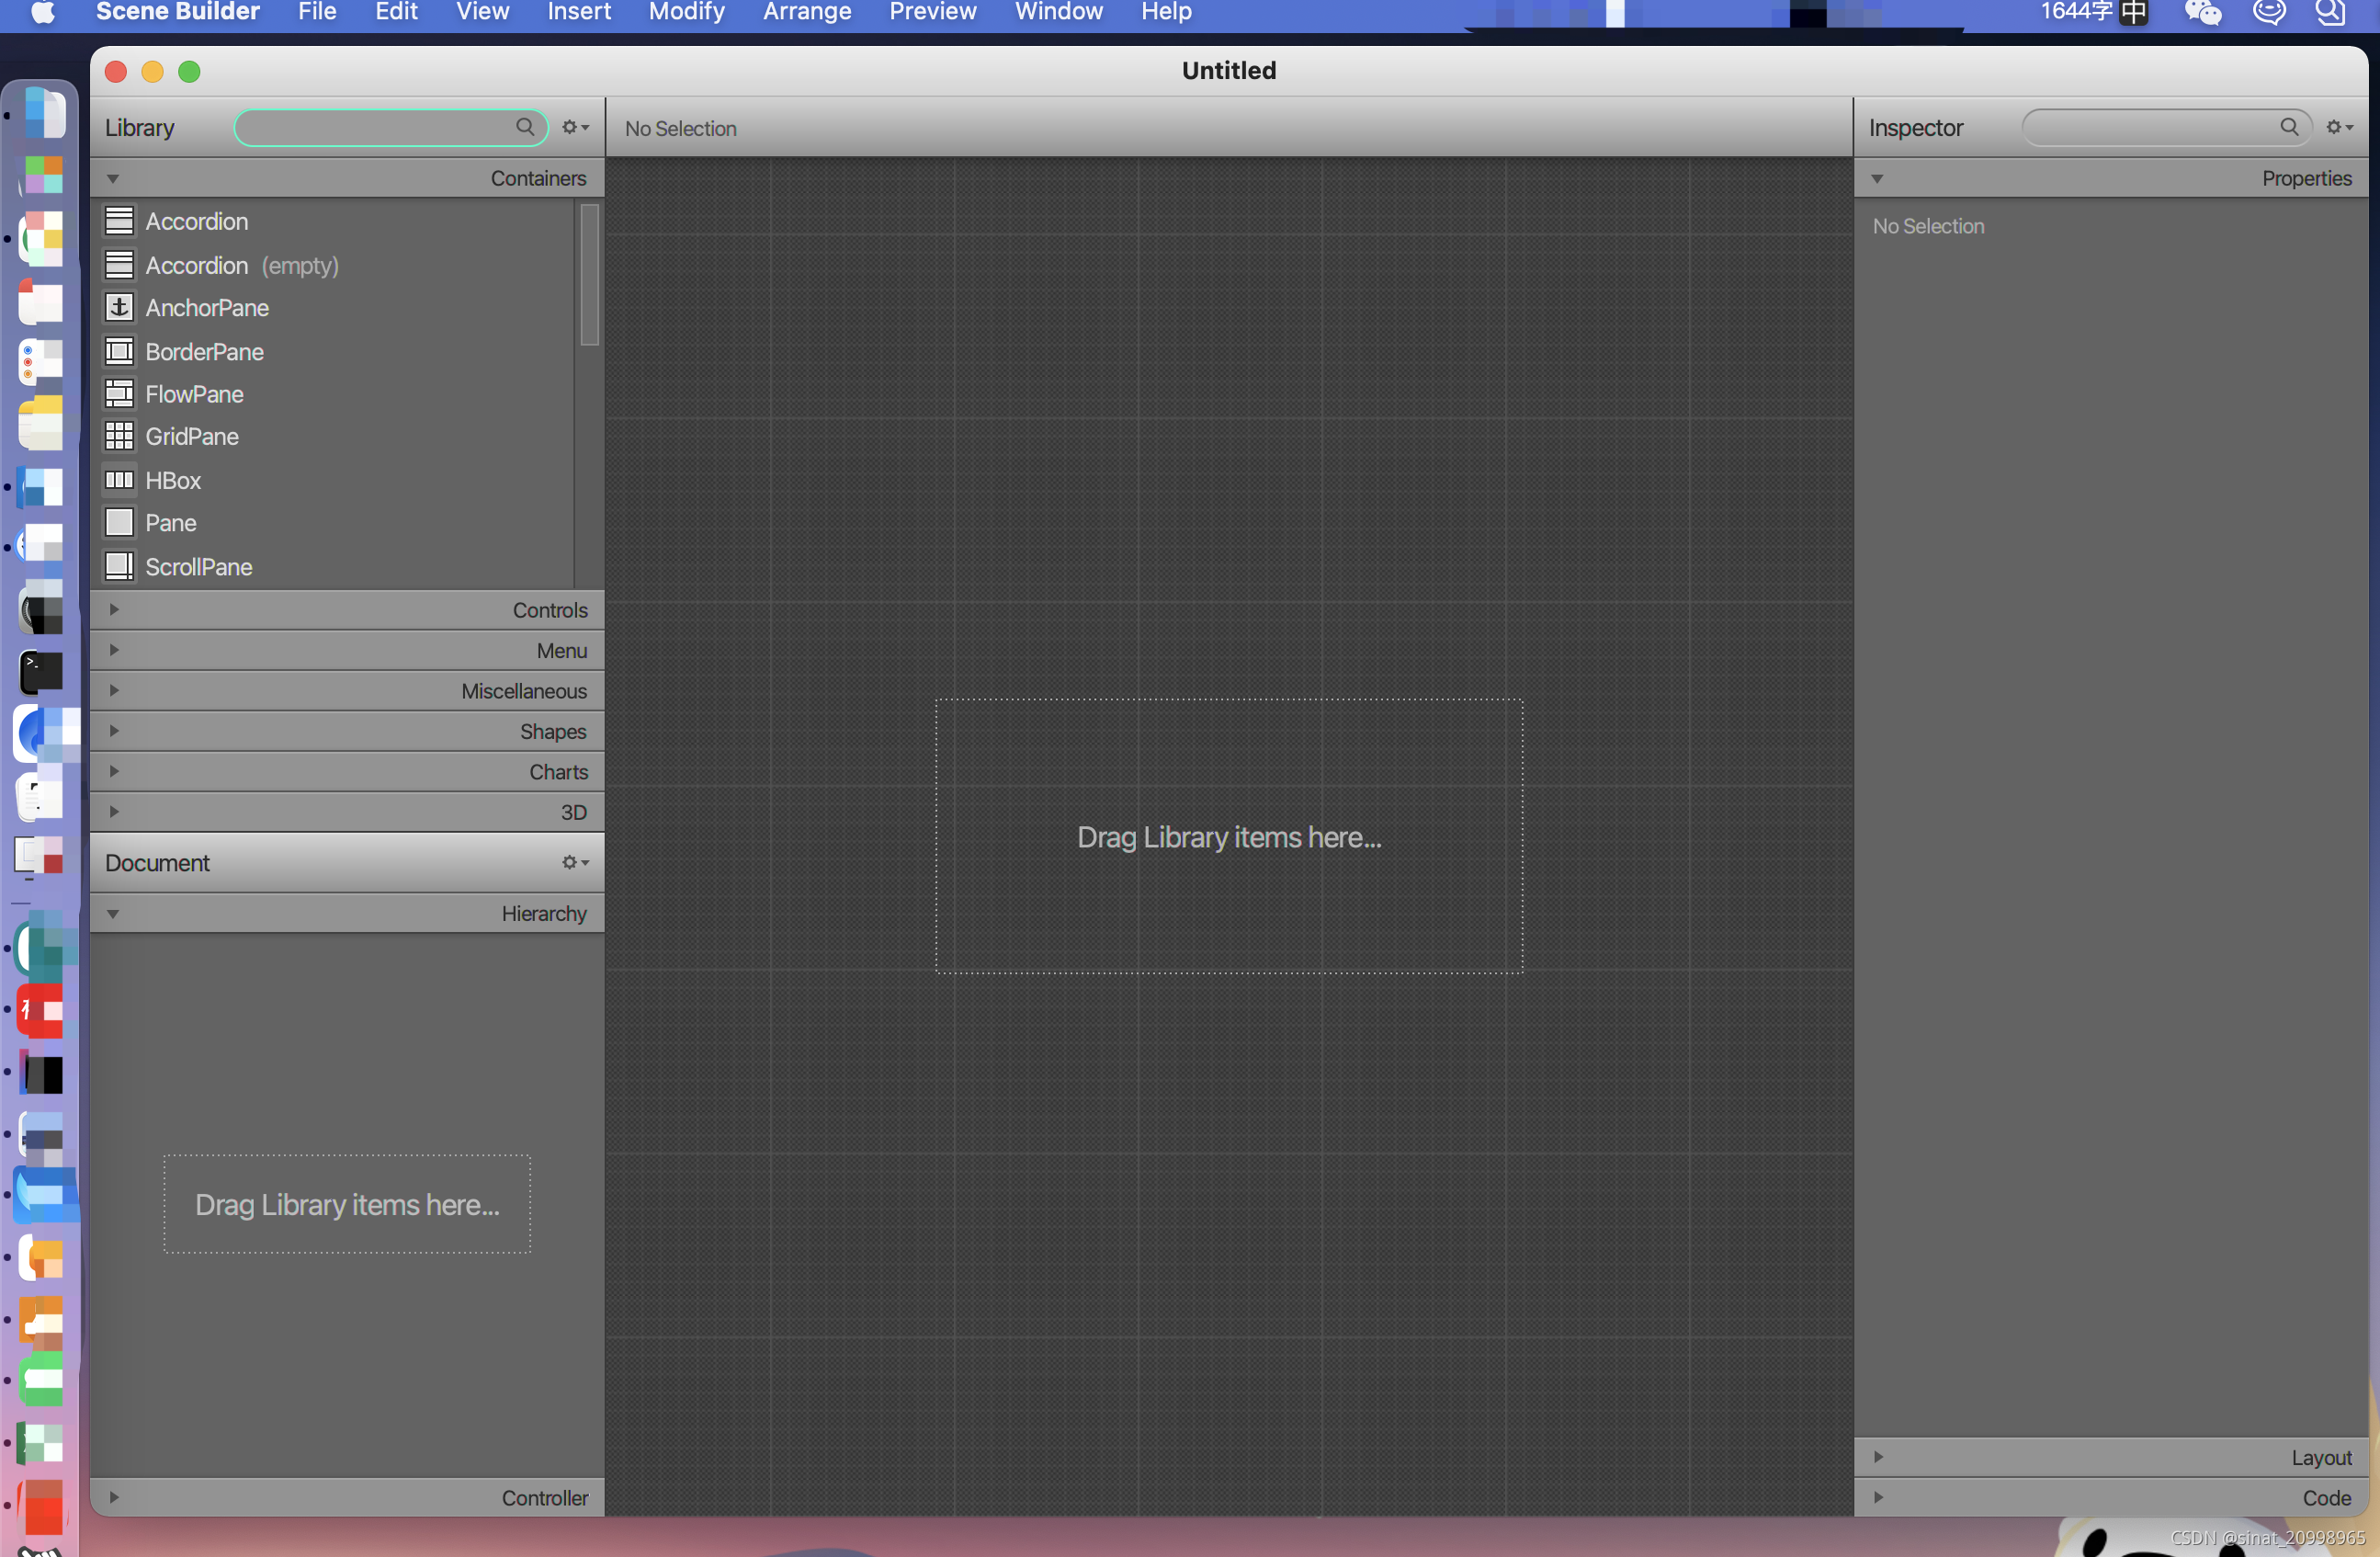Viewport: 2380px width, 1557px height.
Task: Expand the Shapes library section
Action: (x=114, y=731)
